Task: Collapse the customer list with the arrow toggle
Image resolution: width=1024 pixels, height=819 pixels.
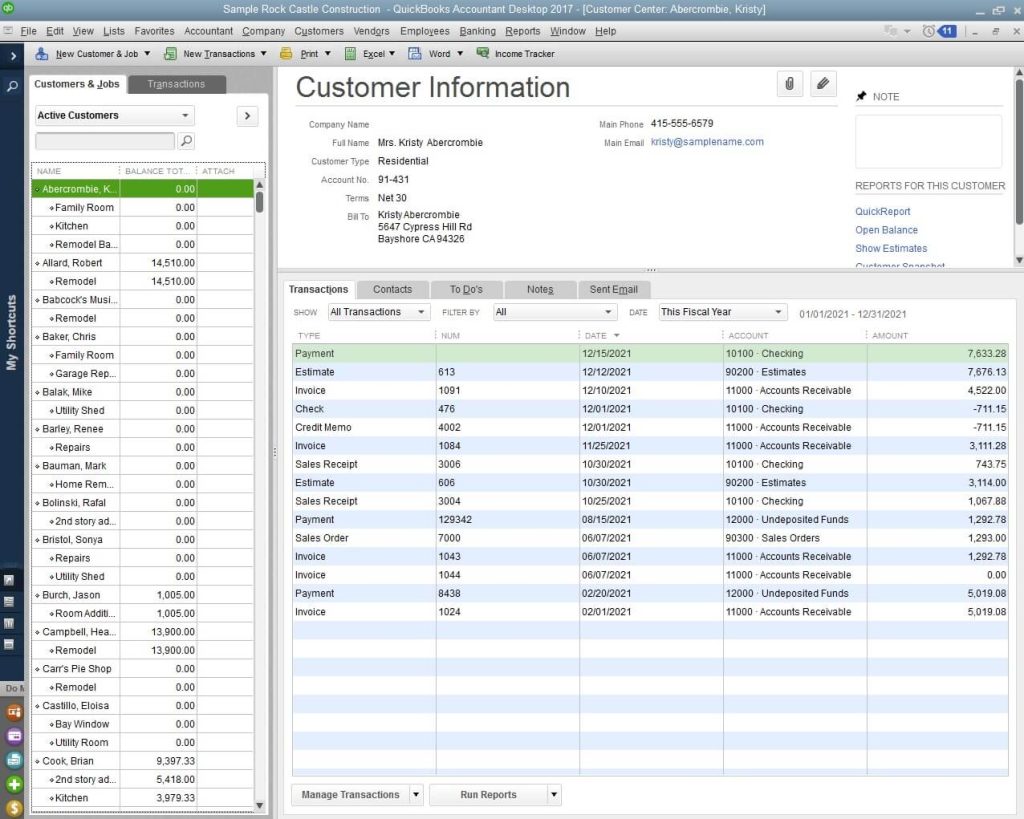Action: [246, 115]
